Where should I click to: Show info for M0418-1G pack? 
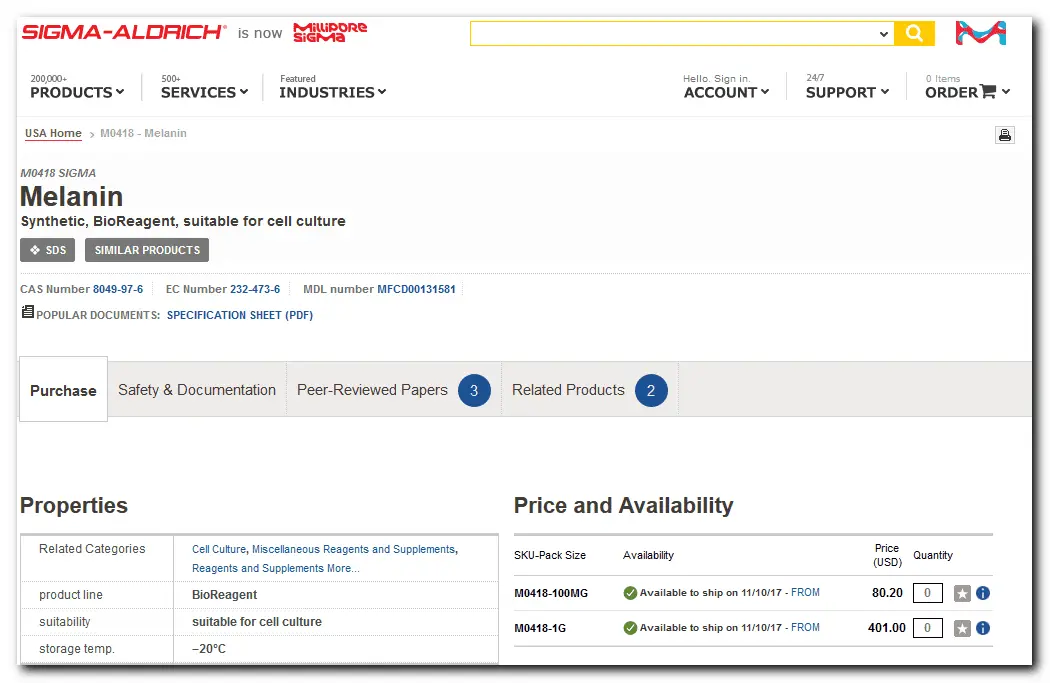coord(983,629)
